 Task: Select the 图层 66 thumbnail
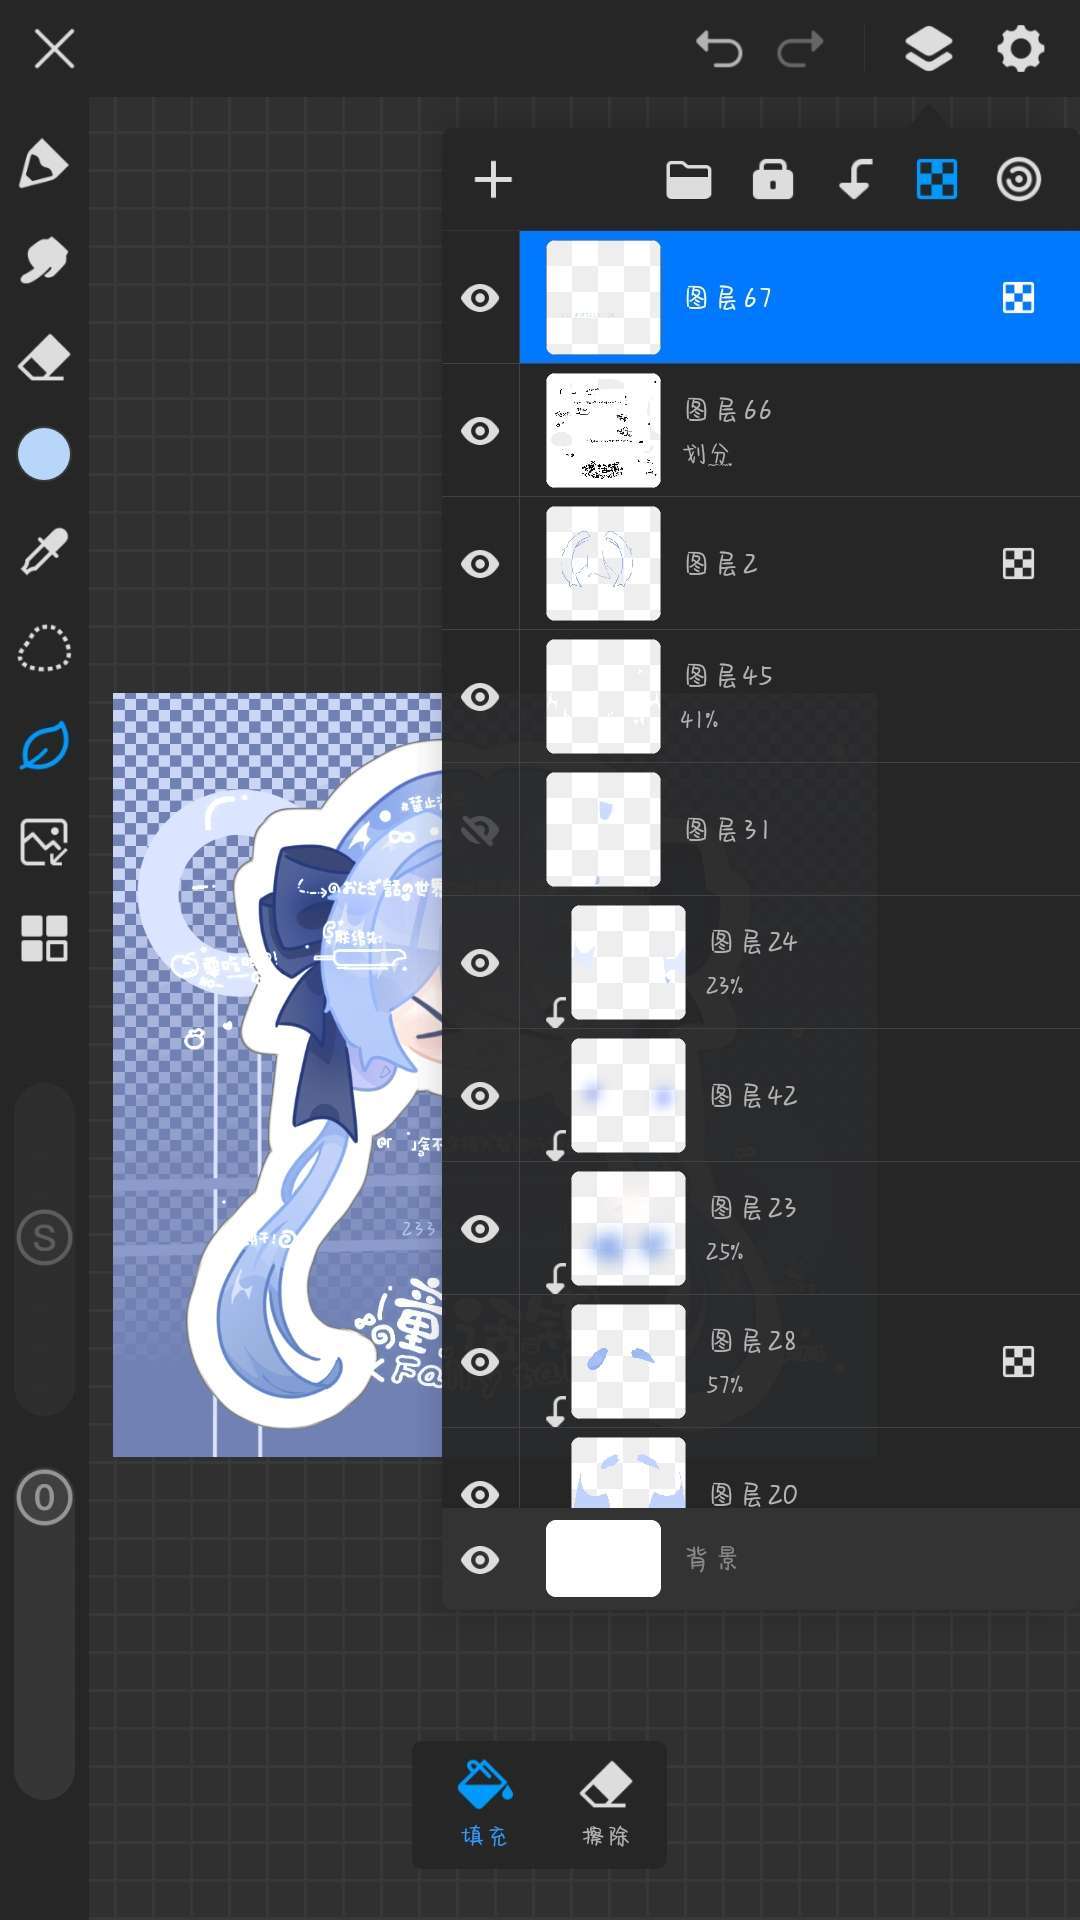pos(603,431)
